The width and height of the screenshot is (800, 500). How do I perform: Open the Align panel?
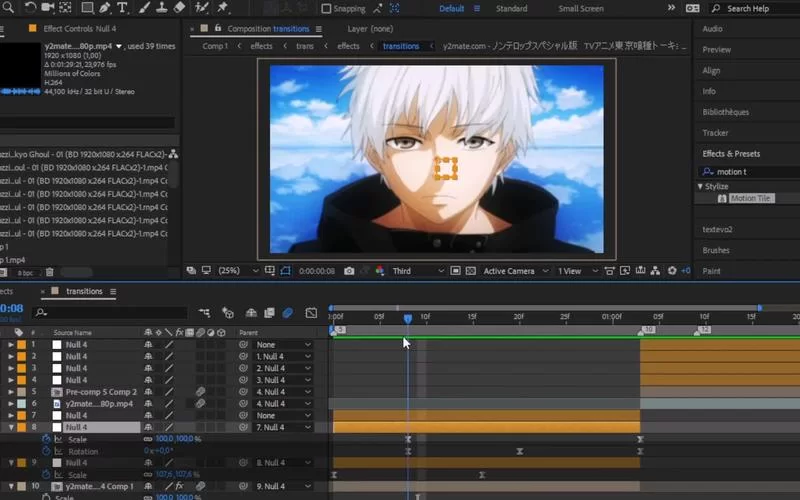(711, 70)
